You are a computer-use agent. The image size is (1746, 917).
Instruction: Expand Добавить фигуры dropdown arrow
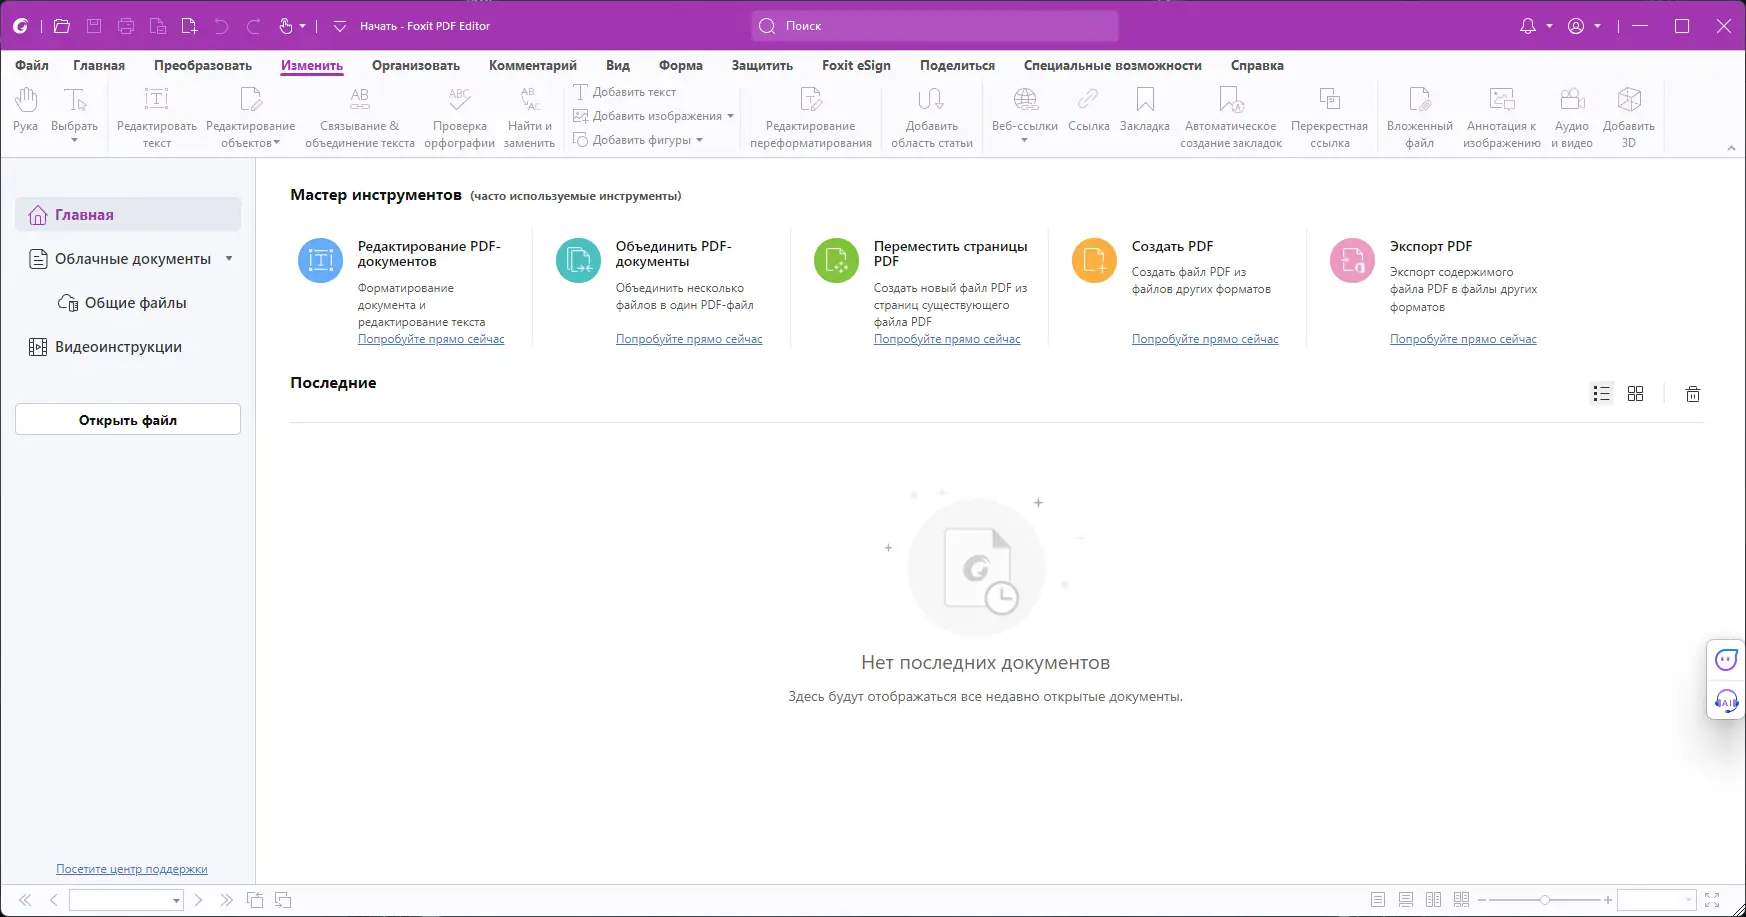pyautogui.click(x=699, y=140)
